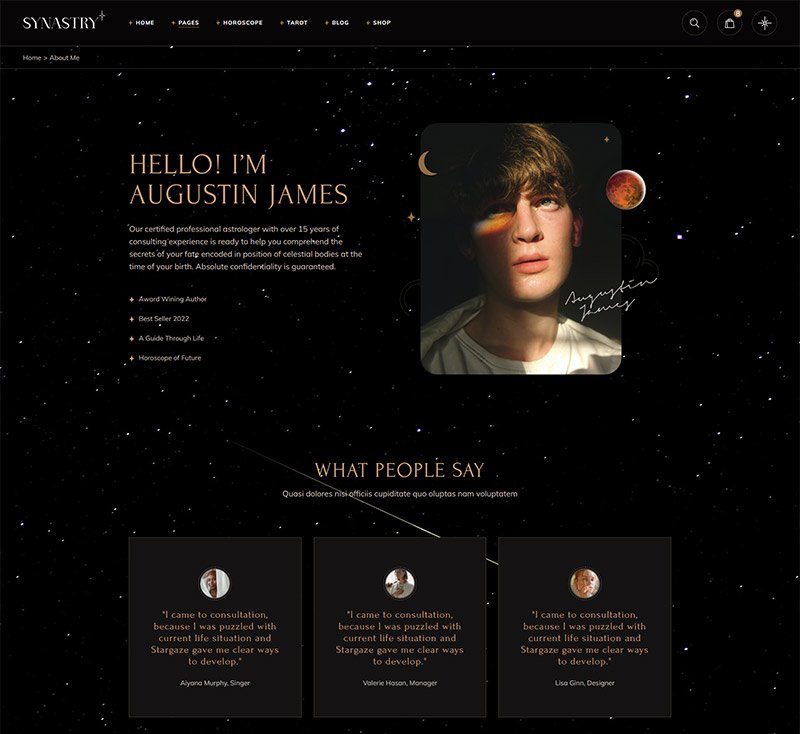Open the Home menu

click(x=144, y=22)
